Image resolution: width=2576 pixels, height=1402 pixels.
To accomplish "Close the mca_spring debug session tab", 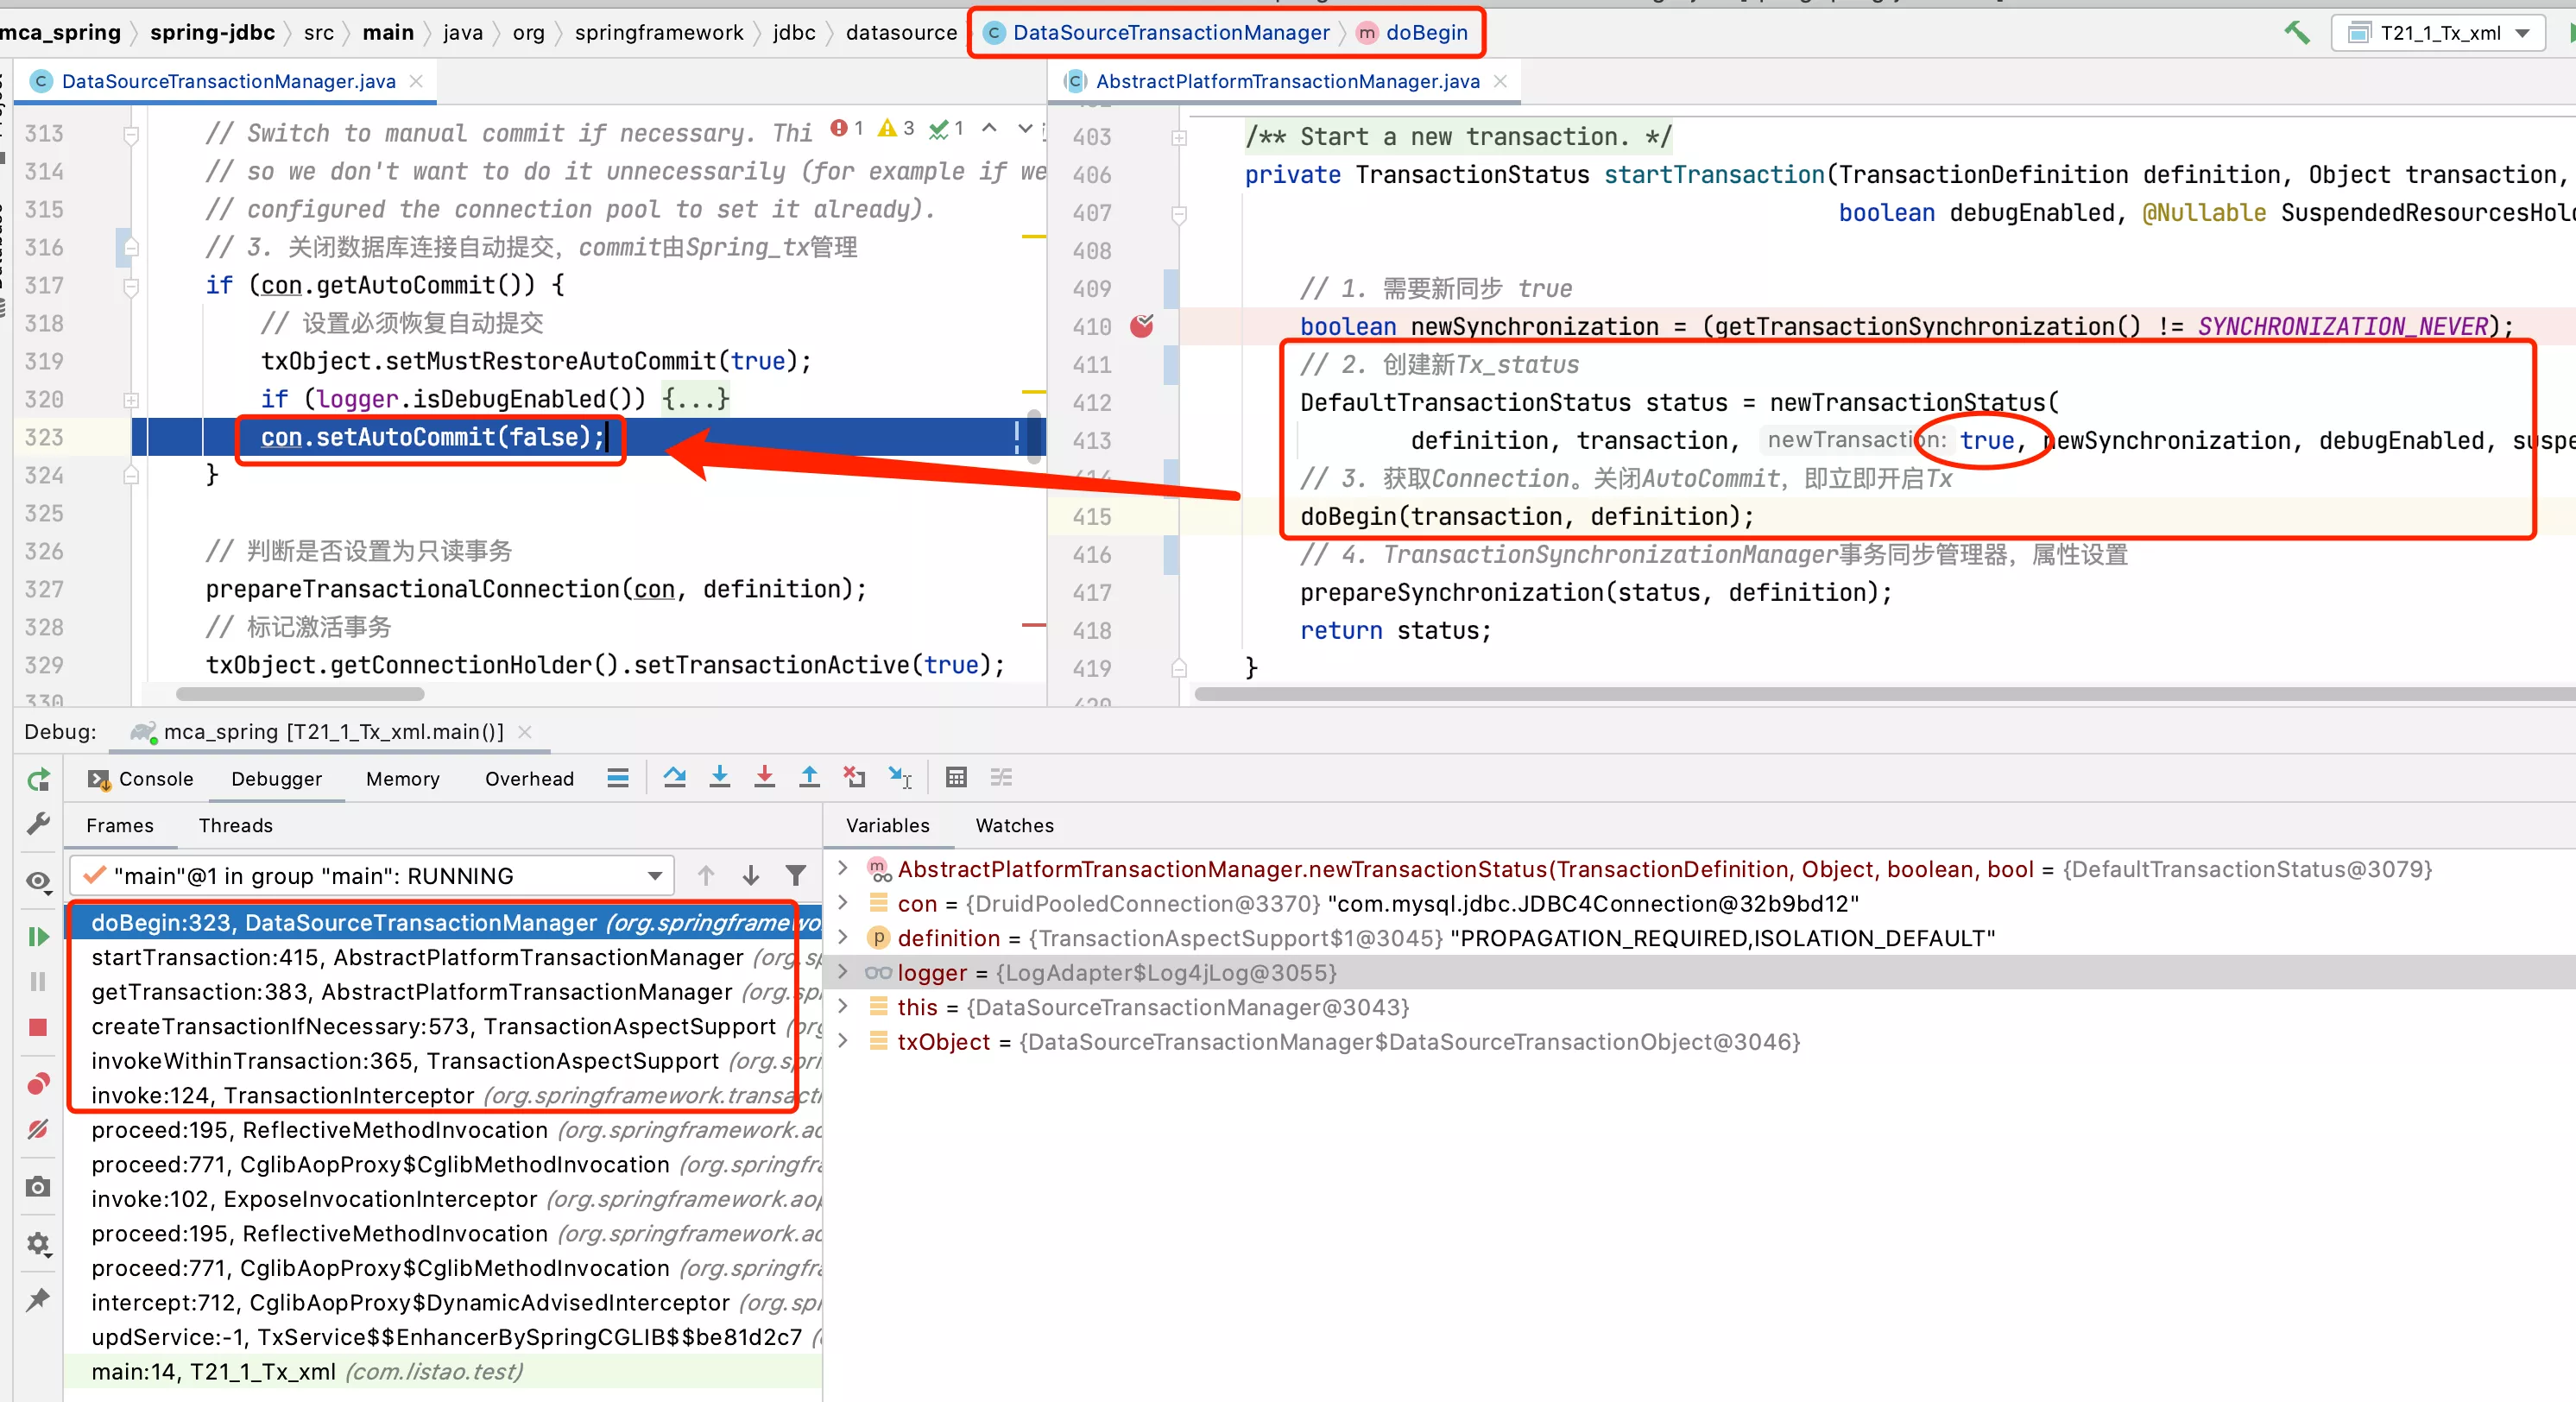I will (525, 732).
